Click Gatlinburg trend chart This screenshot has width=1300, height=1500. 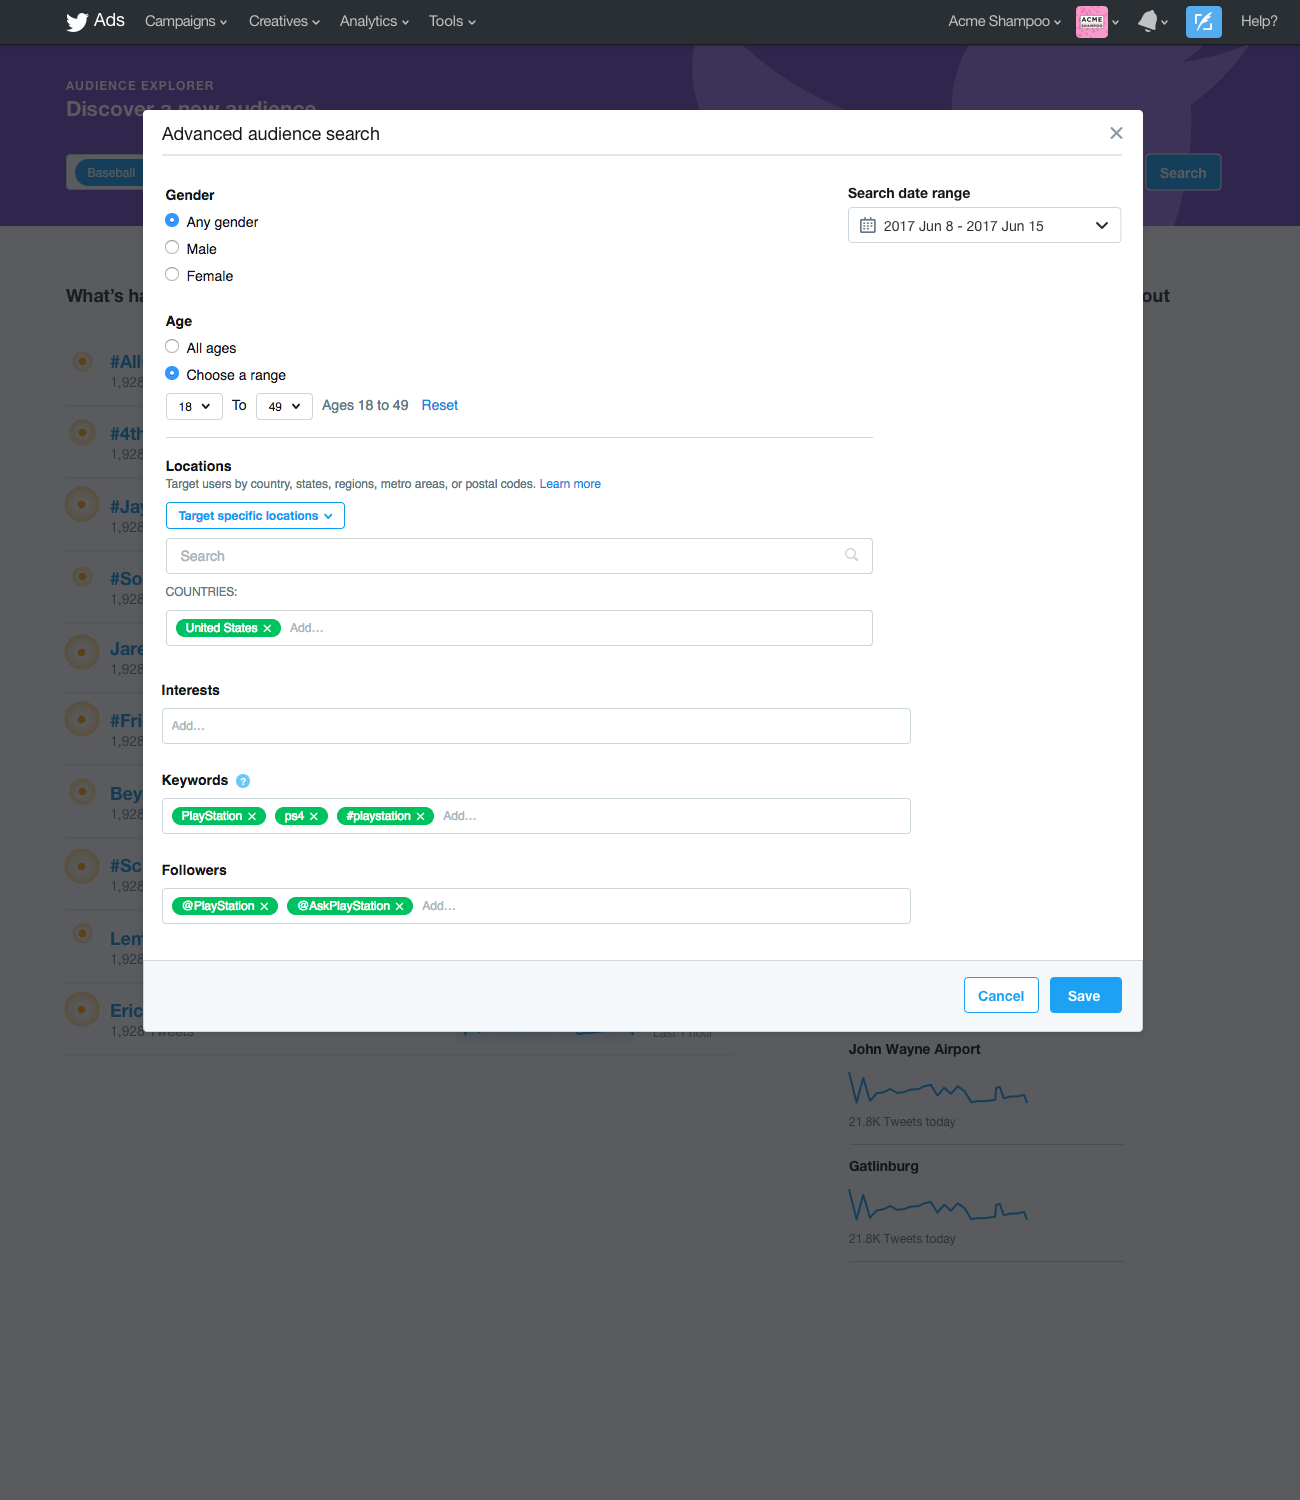point(938,1205)
